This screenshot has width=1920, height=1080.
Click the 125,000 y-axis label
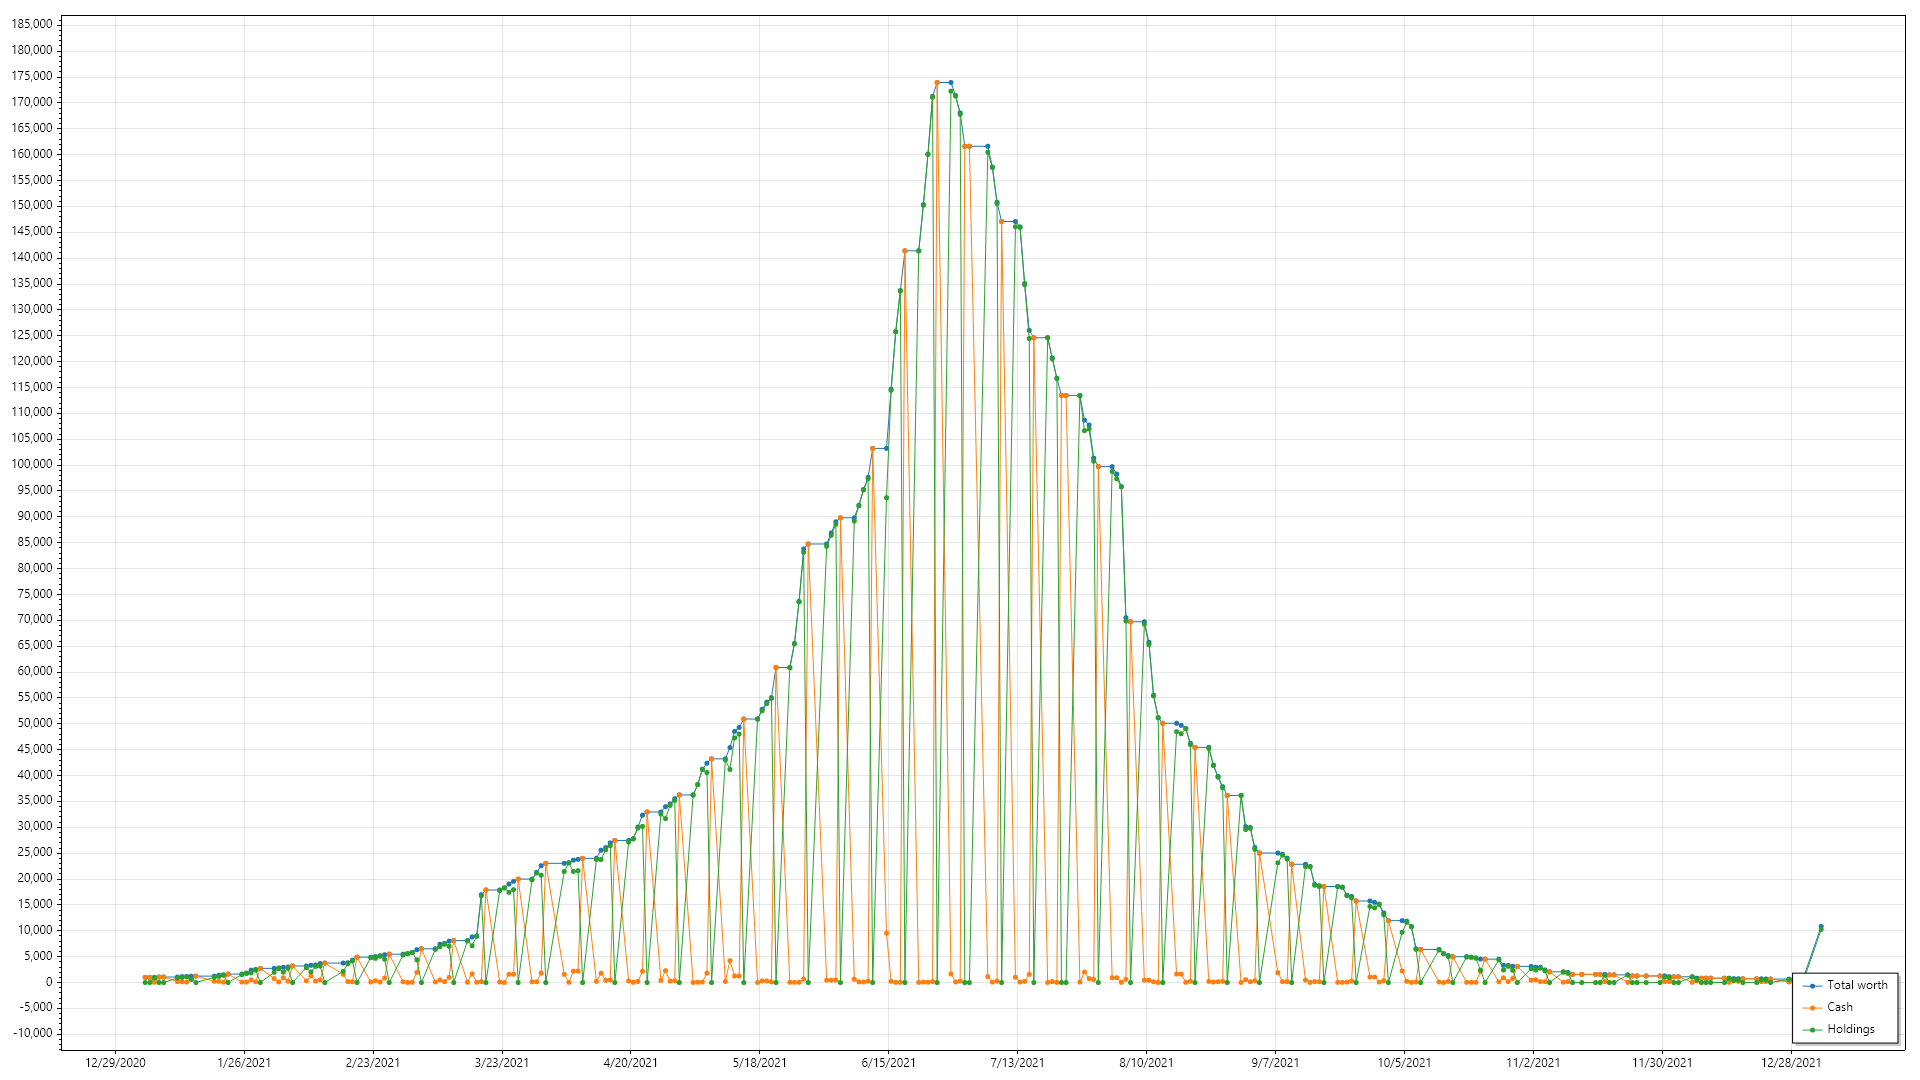click(x=33, y=335)
